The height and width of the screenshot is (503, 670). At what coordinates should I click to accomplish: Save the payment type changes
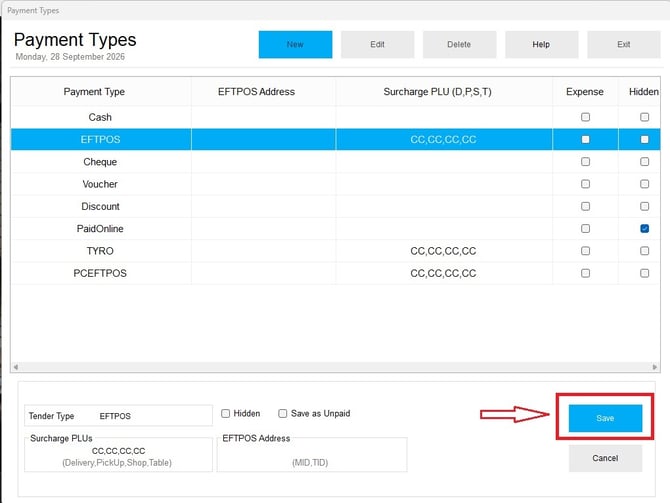pyautogui.click(x=605, y=418)
